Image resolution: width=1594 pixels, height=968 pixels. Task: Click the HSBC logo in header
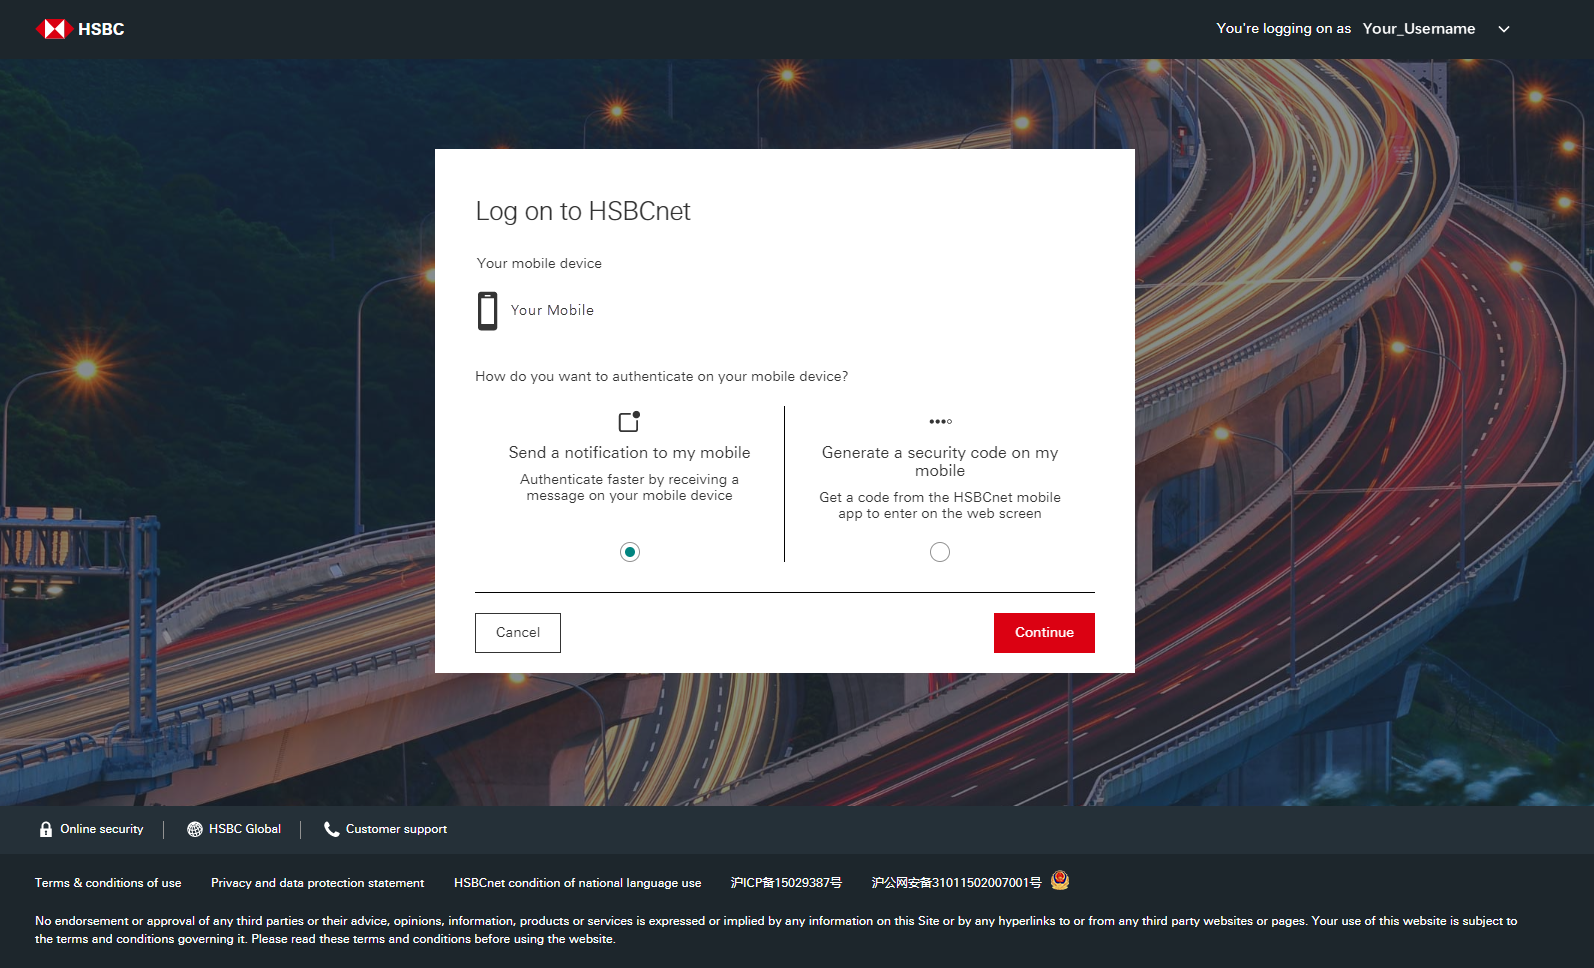coord(80,29)
